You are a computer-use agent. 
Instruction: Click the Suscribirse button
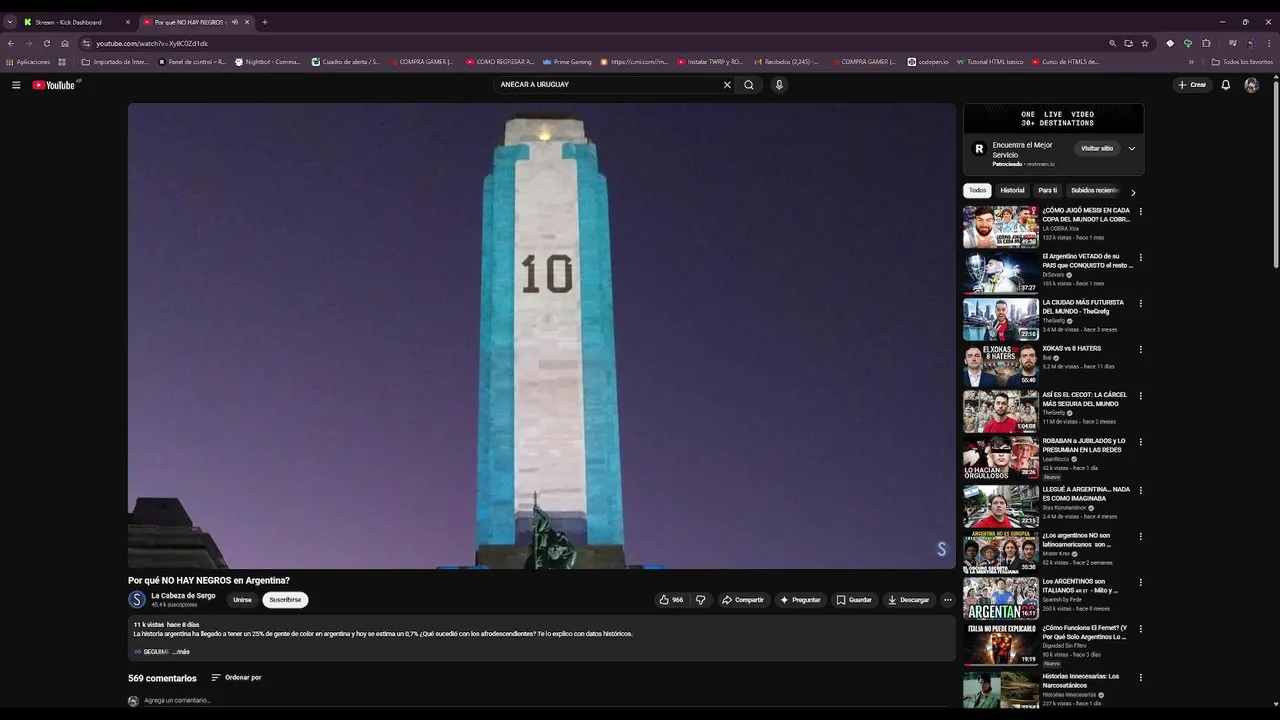pyautogui.click(x=285, y=600)
